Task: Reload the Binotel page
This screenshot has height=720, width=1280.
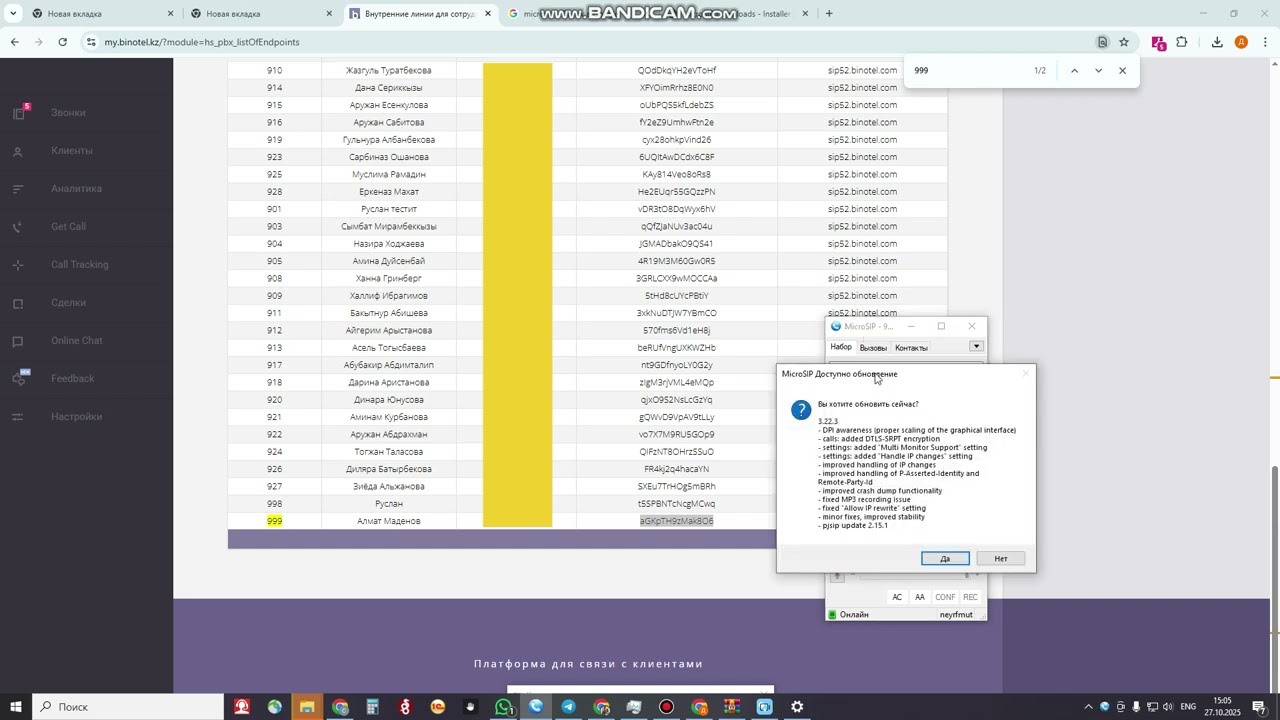Action: (62, 42)
